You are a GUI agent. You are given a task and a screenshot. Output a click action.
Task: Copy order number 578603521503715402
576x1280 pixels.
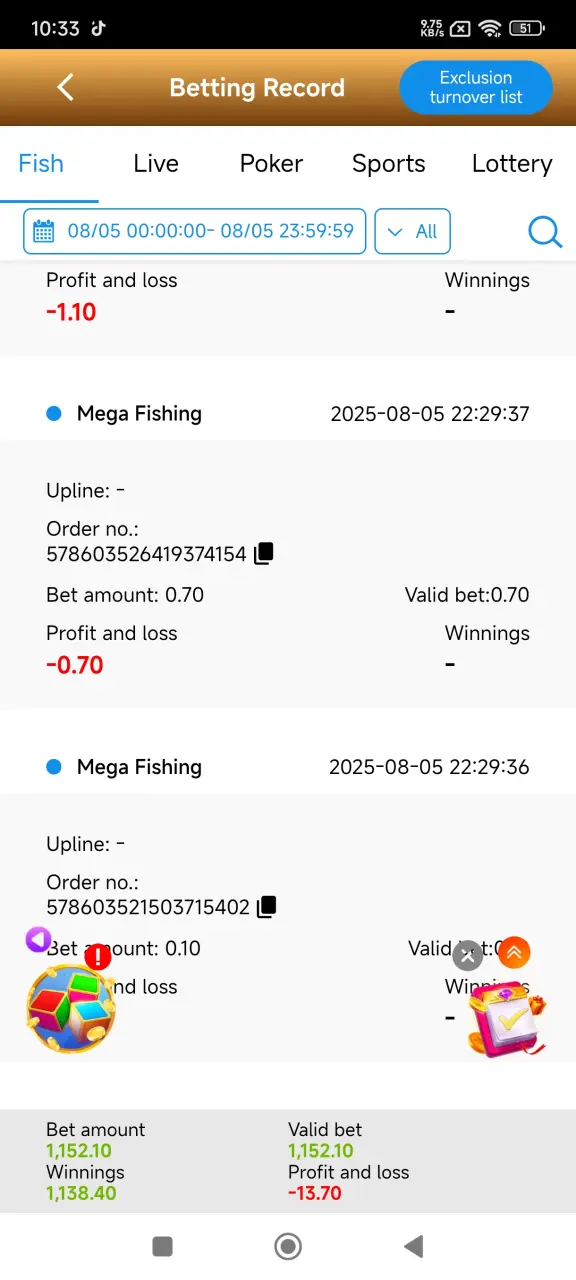coord(266,907)
